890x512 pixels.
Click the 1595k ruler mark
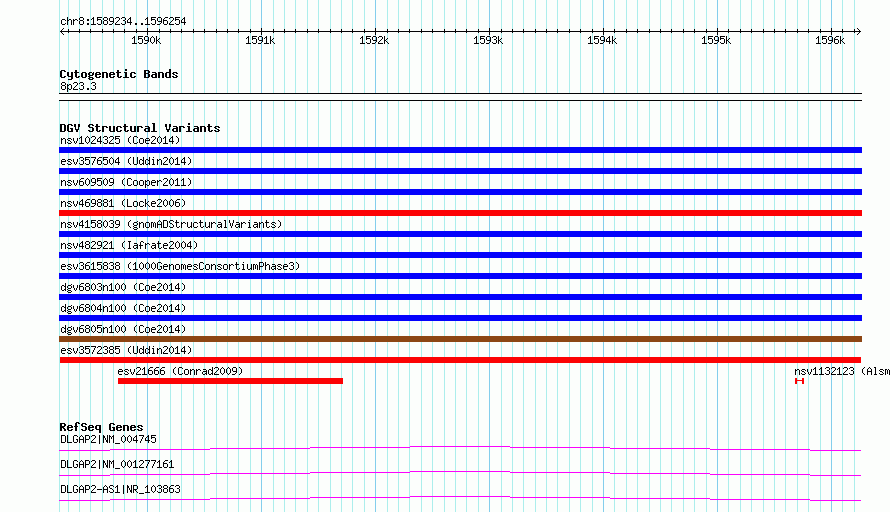click(716, 40)
